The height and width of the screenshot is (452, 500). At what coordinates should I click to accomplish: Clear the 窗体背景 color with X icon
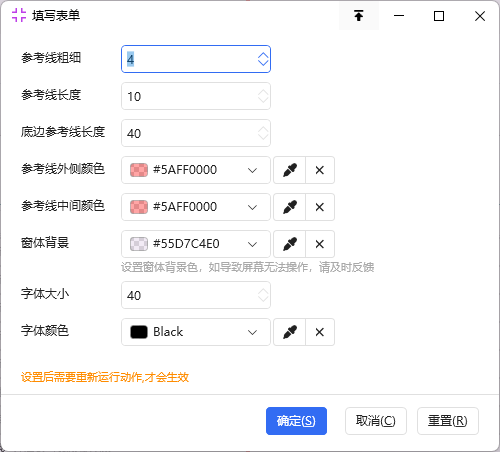tap(320, 244)
